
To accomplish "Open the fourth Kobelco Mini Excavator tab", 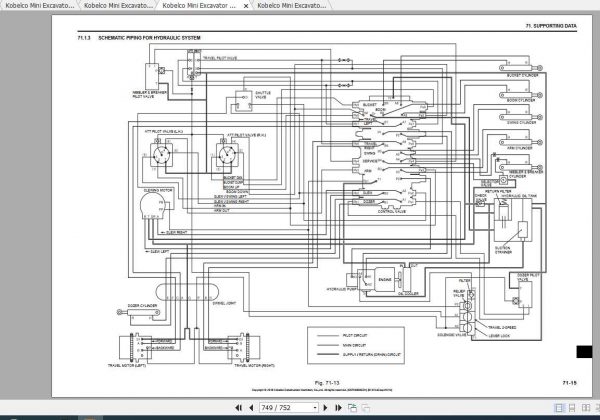I will tap(292, 5).
